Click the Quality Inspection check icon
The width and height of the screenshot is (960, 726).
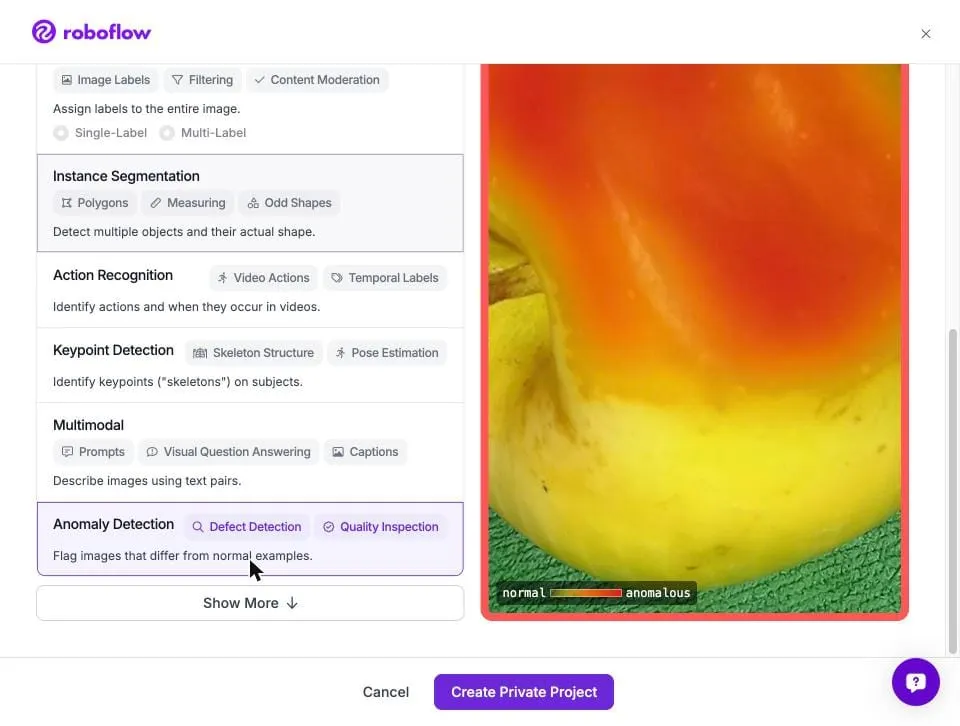click(x=329, y=527)
